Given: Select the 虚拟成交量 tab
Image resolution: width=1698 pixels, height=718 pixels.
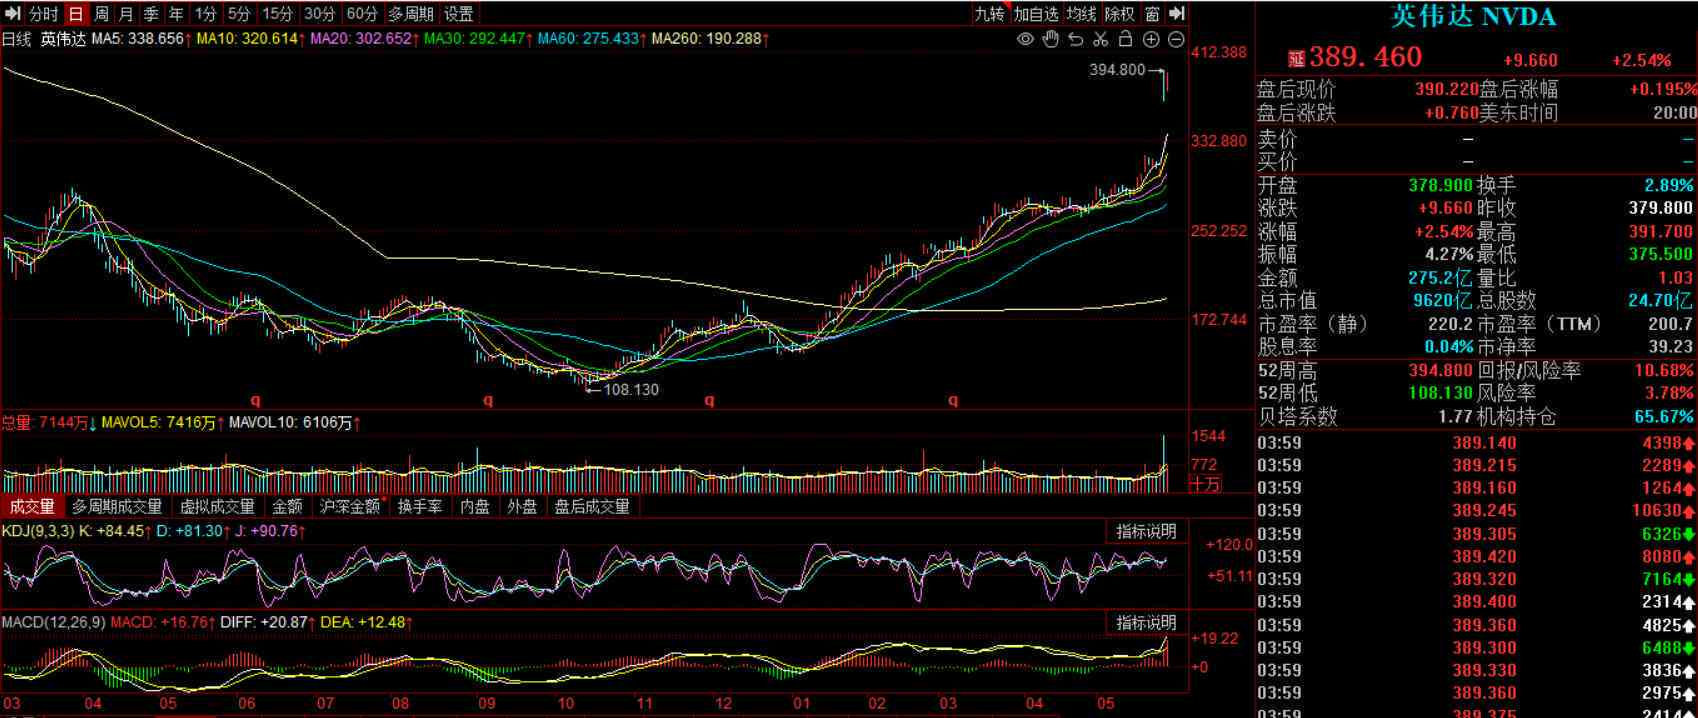Looking at the screenshot, I should point(218,507).
